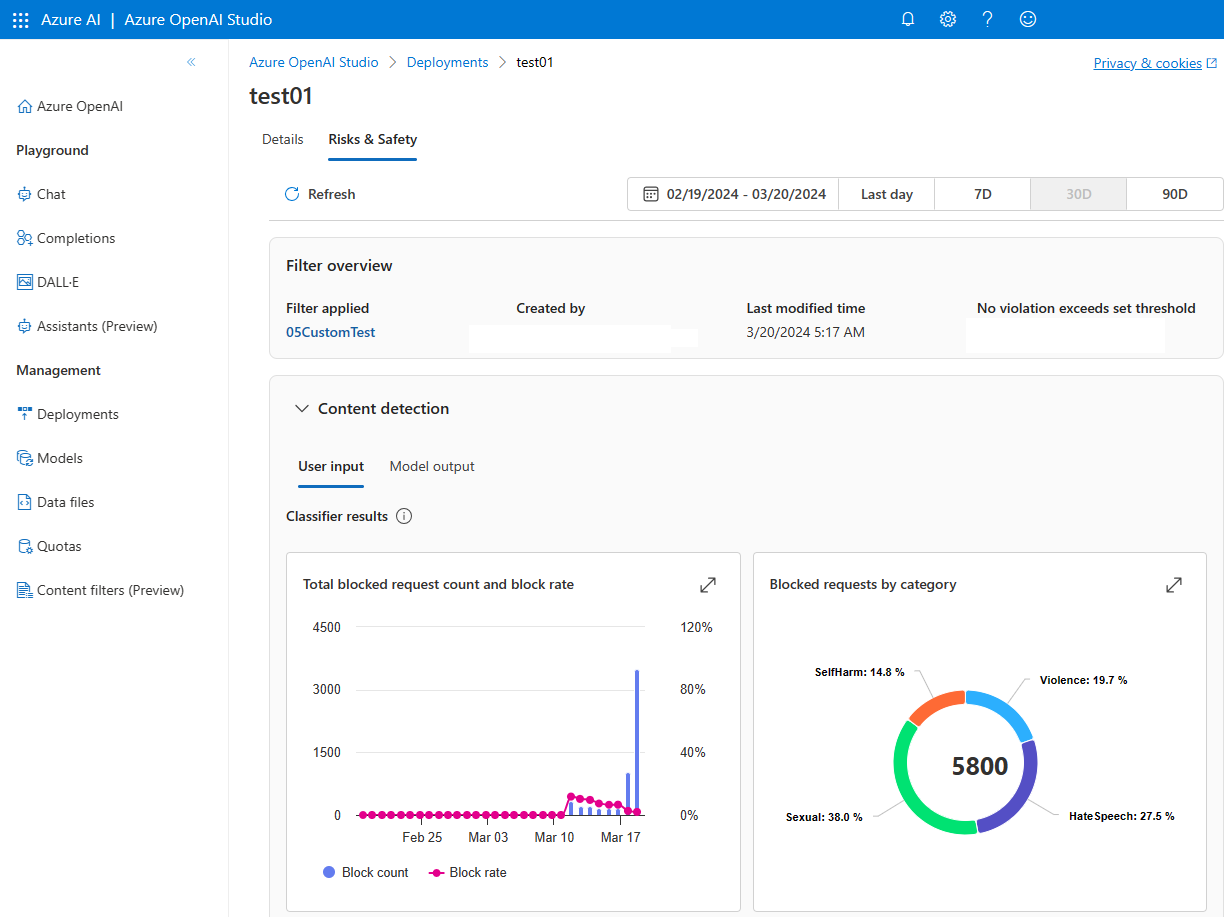The height and width of the screenshot is (917, 1224).
Task: Click the Content filters (Preview) icon
Action: coord(25,591)
